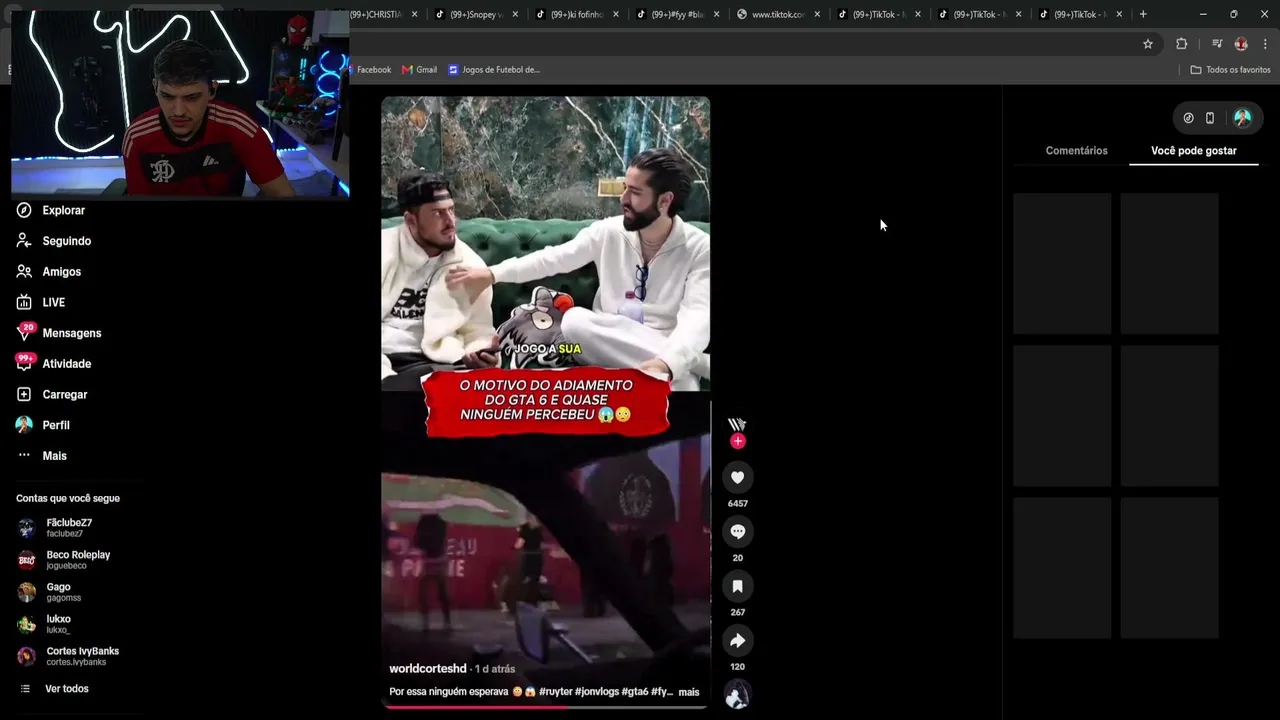Image resolution: width=1280 pixels, height=720 pixels.
Task: Open followed account lukxo
Action: tap(58, 624)
